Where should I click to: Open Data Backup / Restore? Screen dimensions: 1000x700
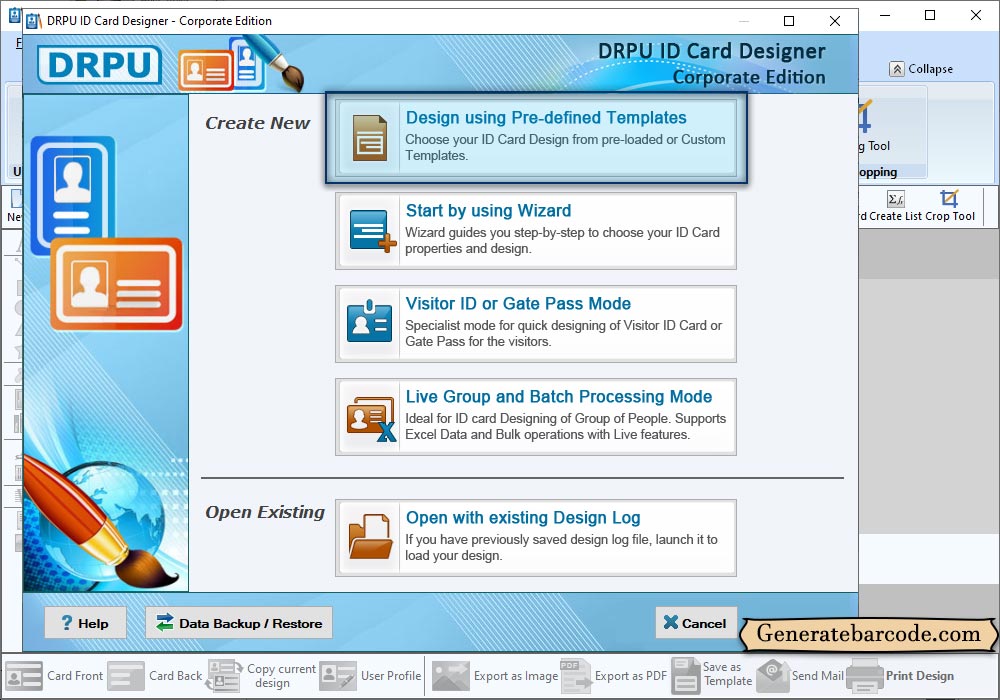point(239,623)
